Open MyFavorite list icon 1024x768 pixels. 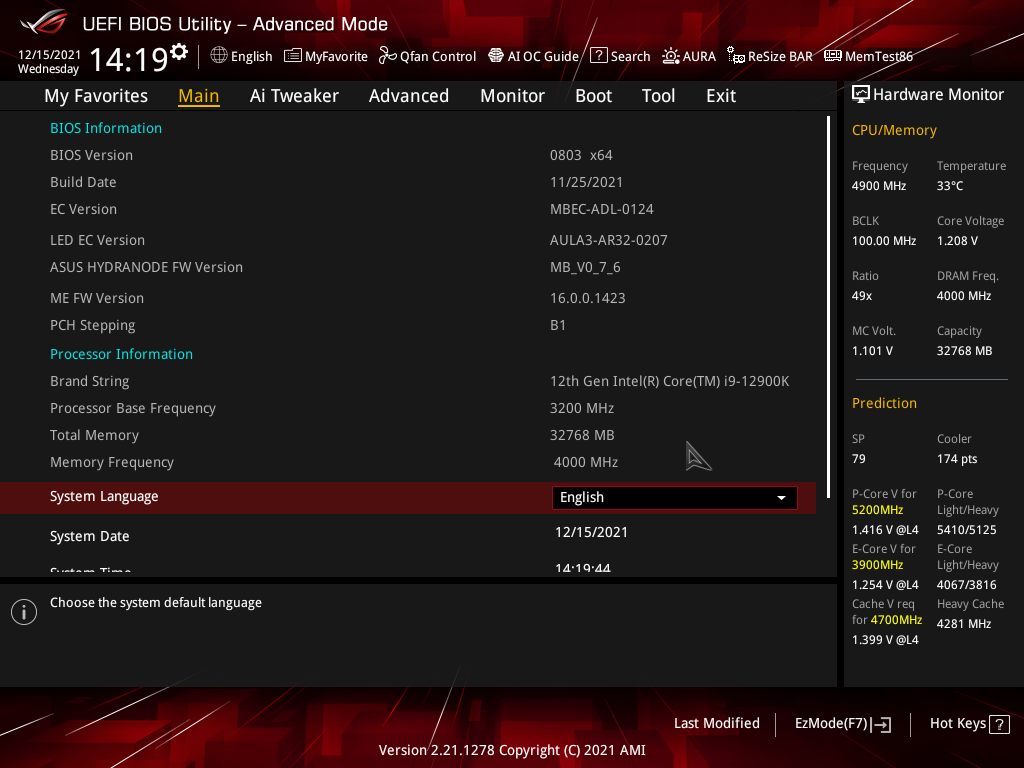pyautogui.click(x=293, y=56)
